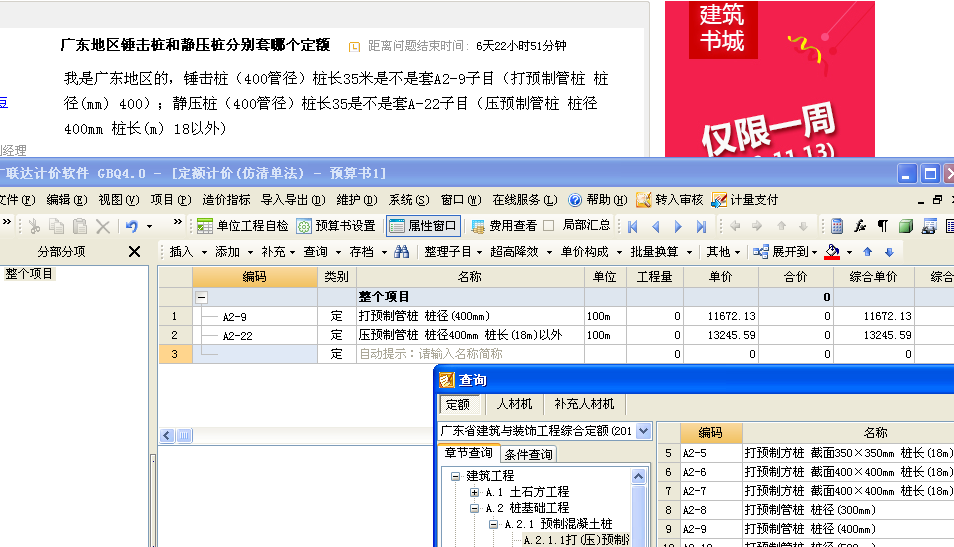Click the 预算书设置 button
The image size is (954, 547).
(336, 226)
